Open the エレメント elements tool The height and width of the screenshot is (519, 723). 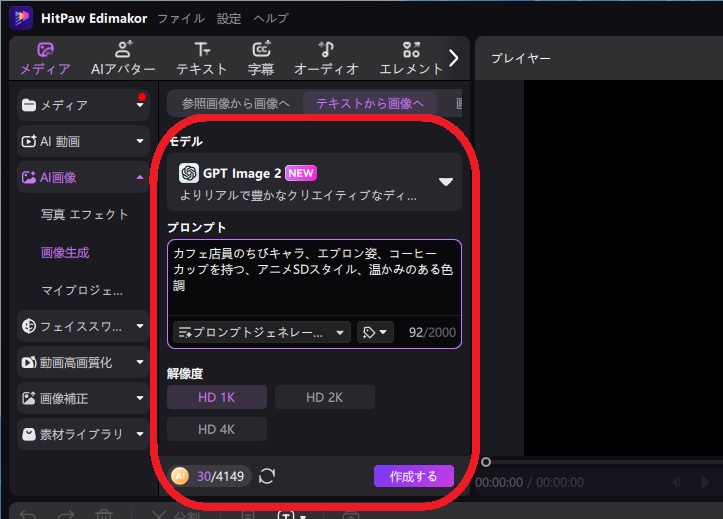(x=411, y=59)
